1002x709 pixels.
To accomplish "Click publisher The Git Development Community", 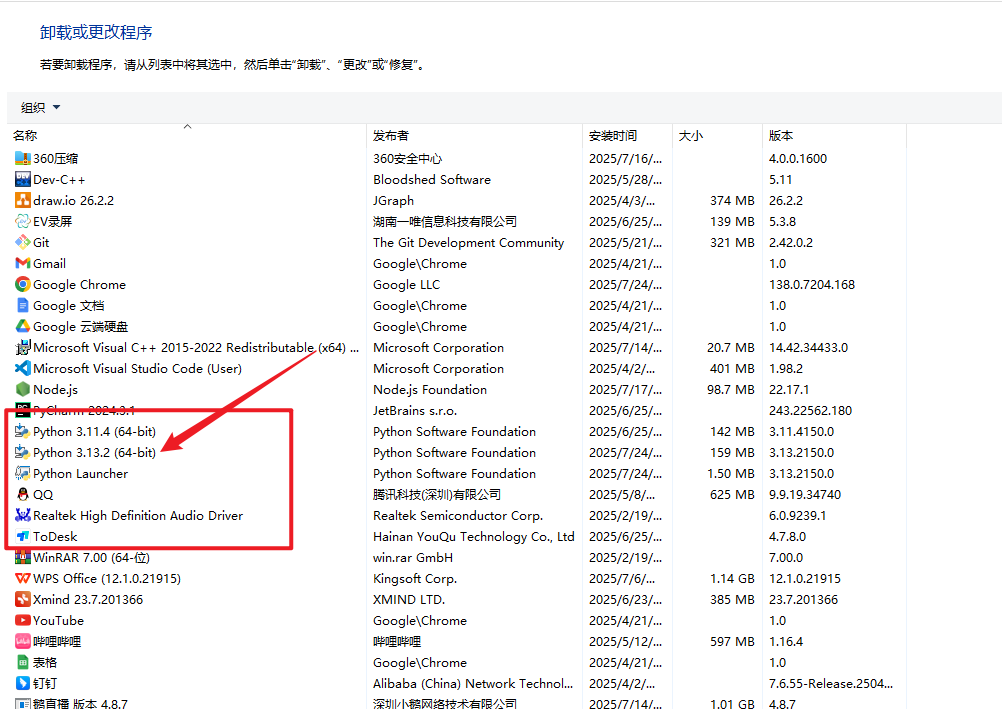I will pos(468,242).
